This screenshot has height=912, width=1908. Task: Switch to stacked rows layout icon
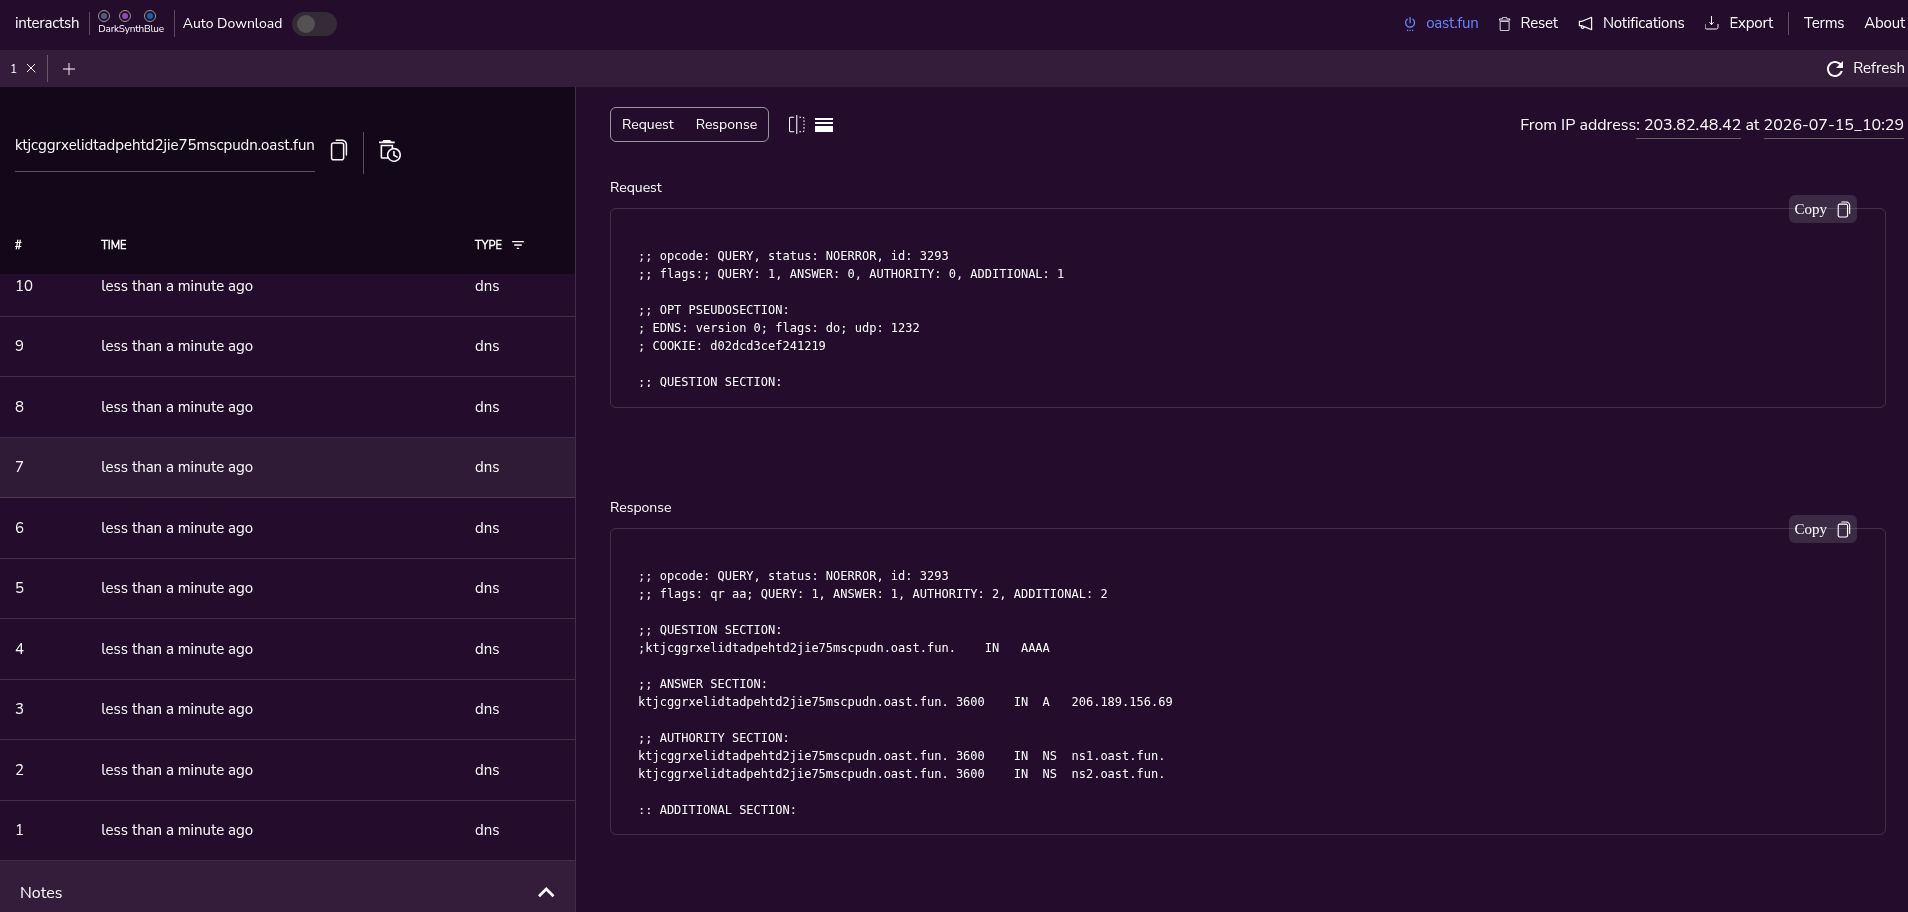(x=824, y=124)
